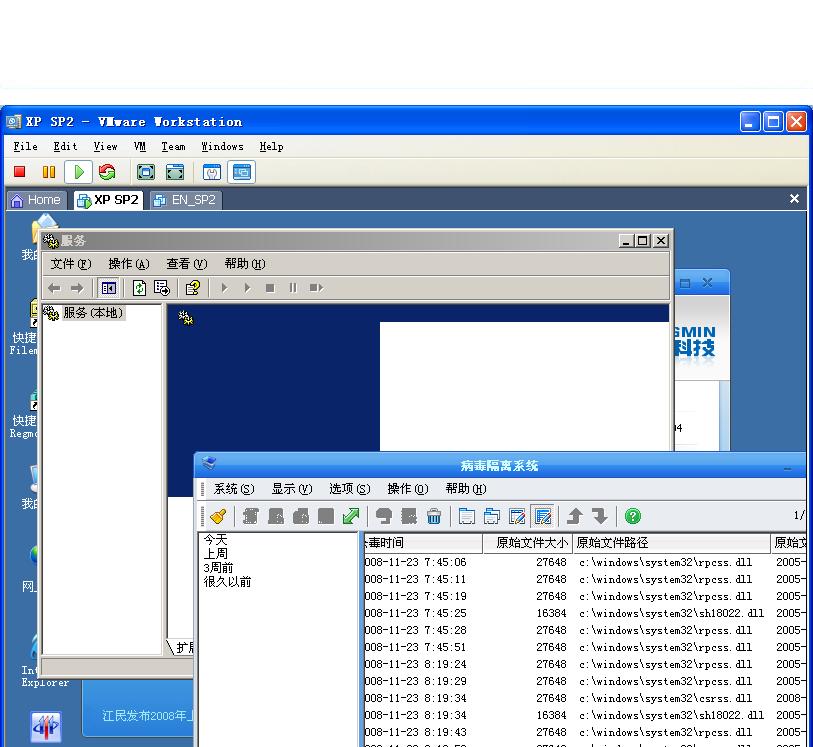Reset the virtual machine using the reset icon

pyautogui.click(x=107, y=172)
